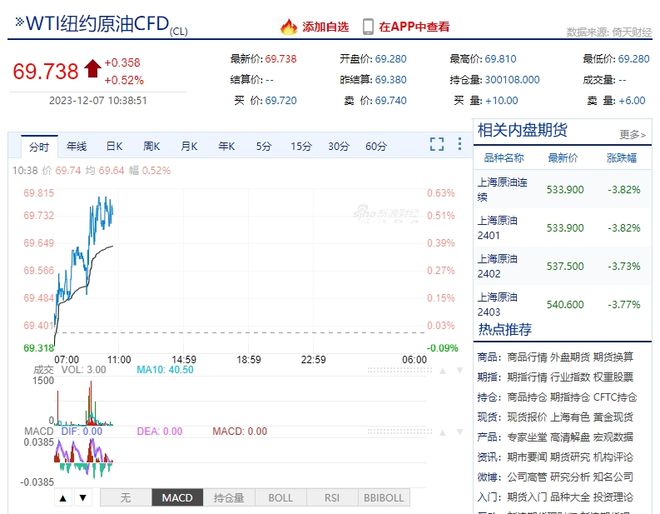Open the 期市要闻 link
This screenshot has height=514, width=660.
point(527,457)
